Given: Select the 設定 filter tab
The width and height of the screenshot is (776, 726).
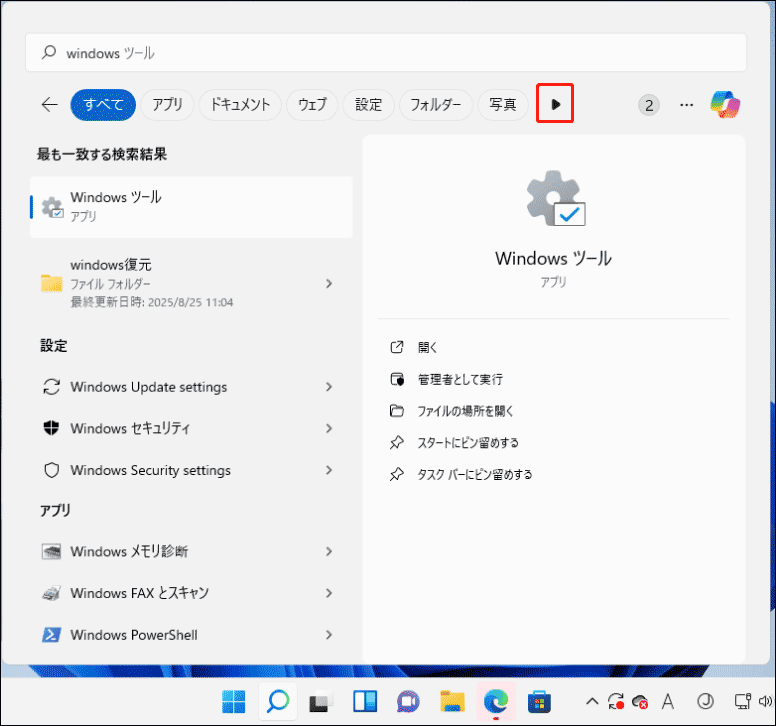Looking at the screenshot, I should tap(368, 104).
